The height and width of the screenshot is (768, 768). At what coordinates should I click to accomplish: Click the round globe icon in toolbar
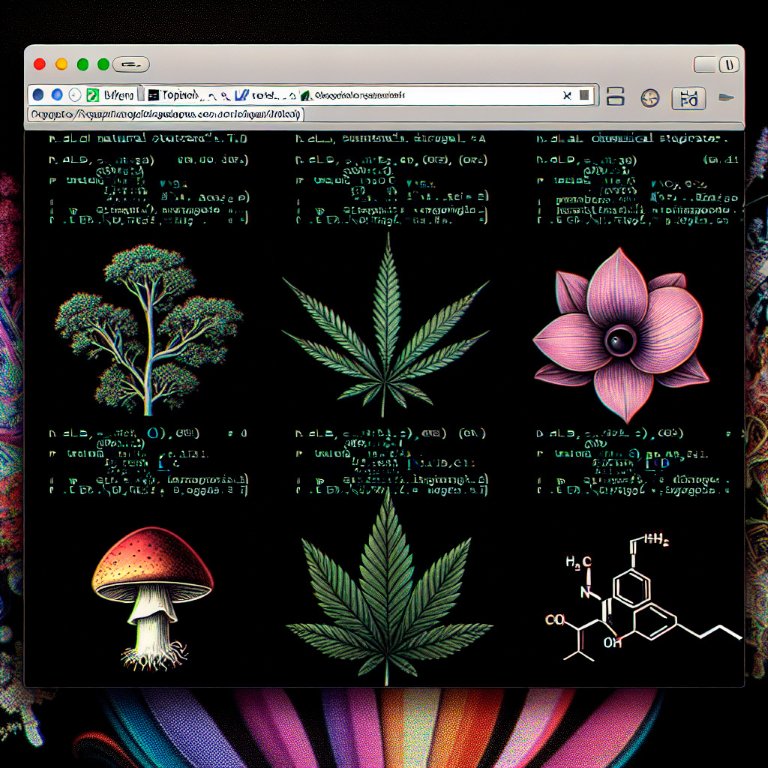pyautogui.click(x=649, y=97)
